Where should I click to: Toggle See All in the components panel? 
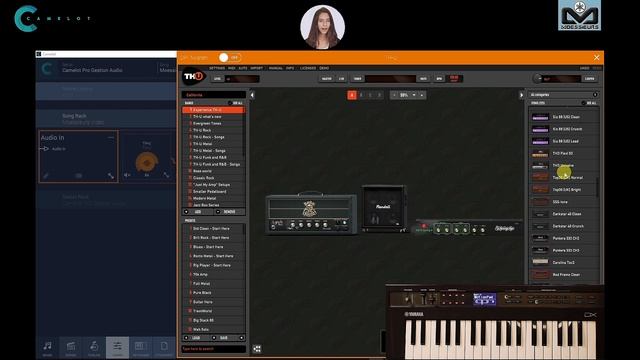[x=589, y=103]
